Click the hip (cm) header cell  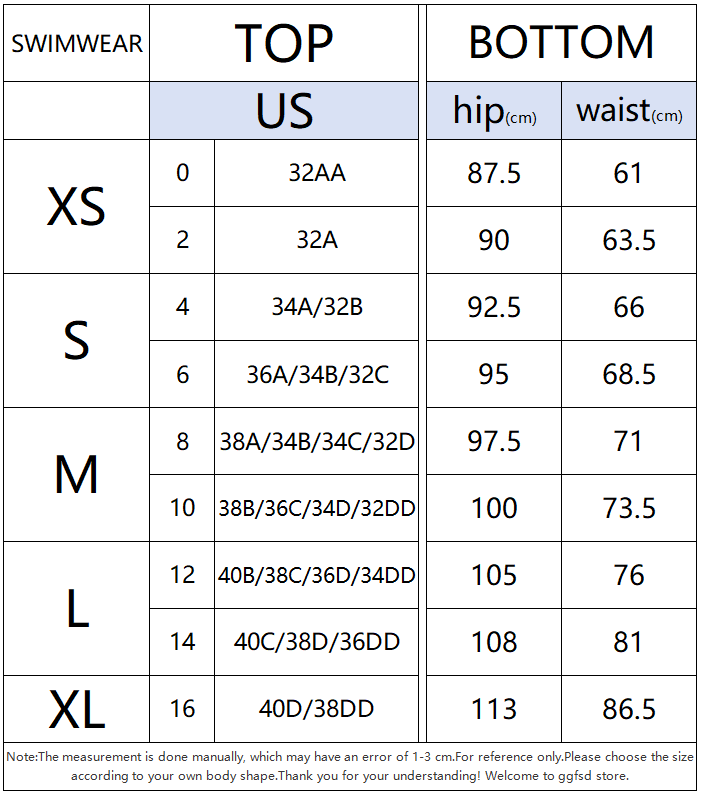[x=494, y=111]
